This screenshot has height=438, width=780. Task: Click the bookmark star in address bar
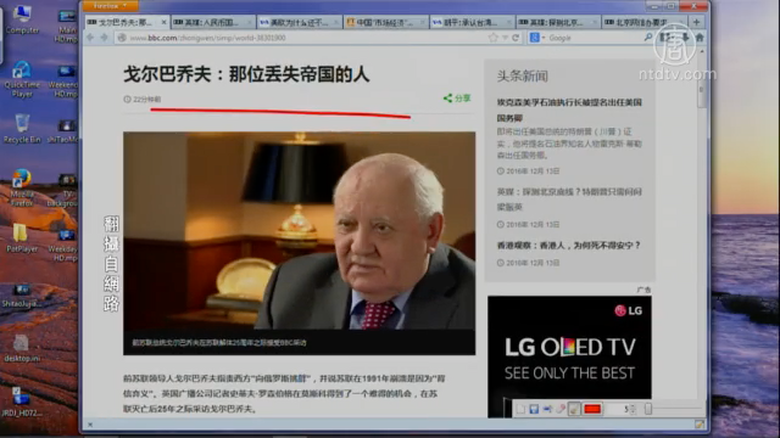491,37
